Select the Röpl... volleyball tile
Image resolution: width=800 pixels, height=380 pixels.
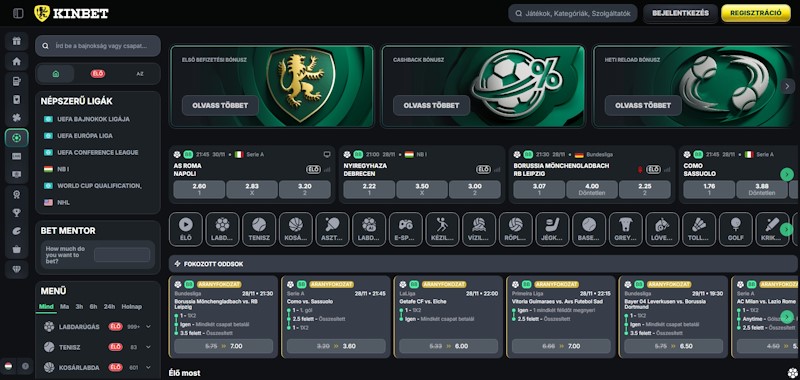[516, 230]
